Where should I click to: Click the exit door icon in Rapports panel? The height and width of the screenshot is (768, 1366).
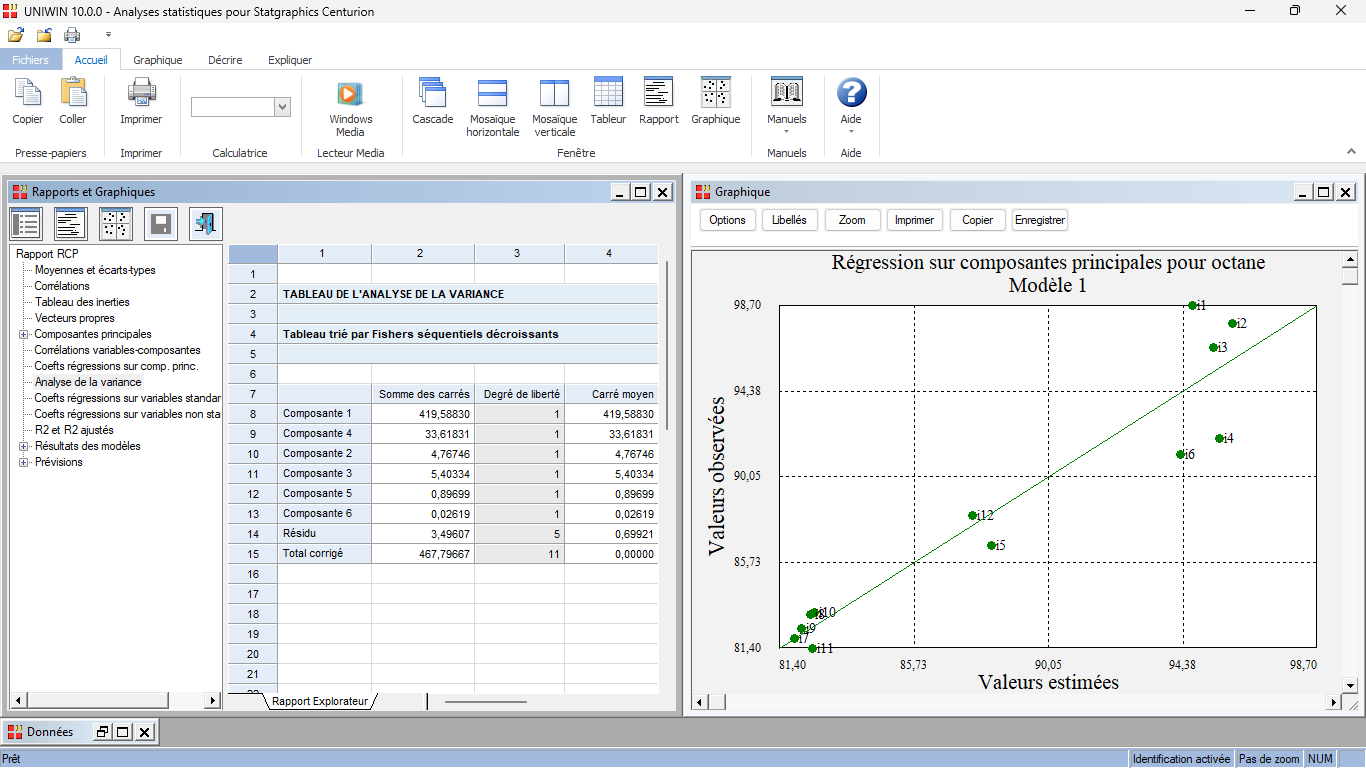pyautogui.click(x=206, y=224)
